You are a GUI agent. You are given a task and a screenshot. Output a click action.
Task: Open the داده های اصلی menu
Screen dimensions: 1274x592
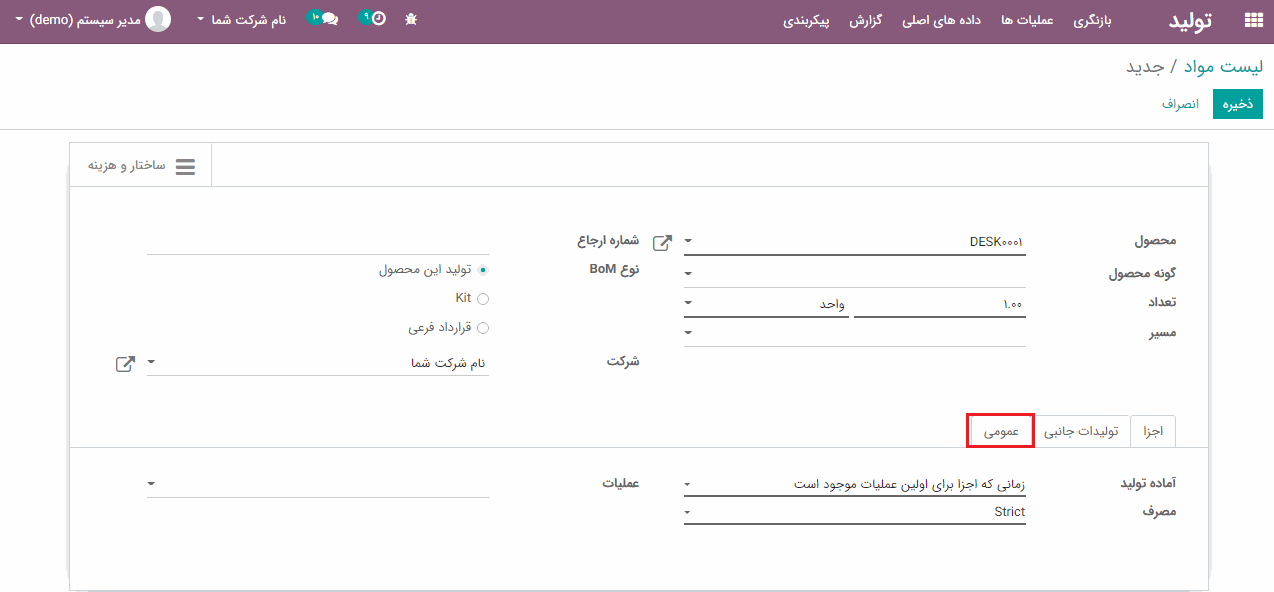coord(941,21)
